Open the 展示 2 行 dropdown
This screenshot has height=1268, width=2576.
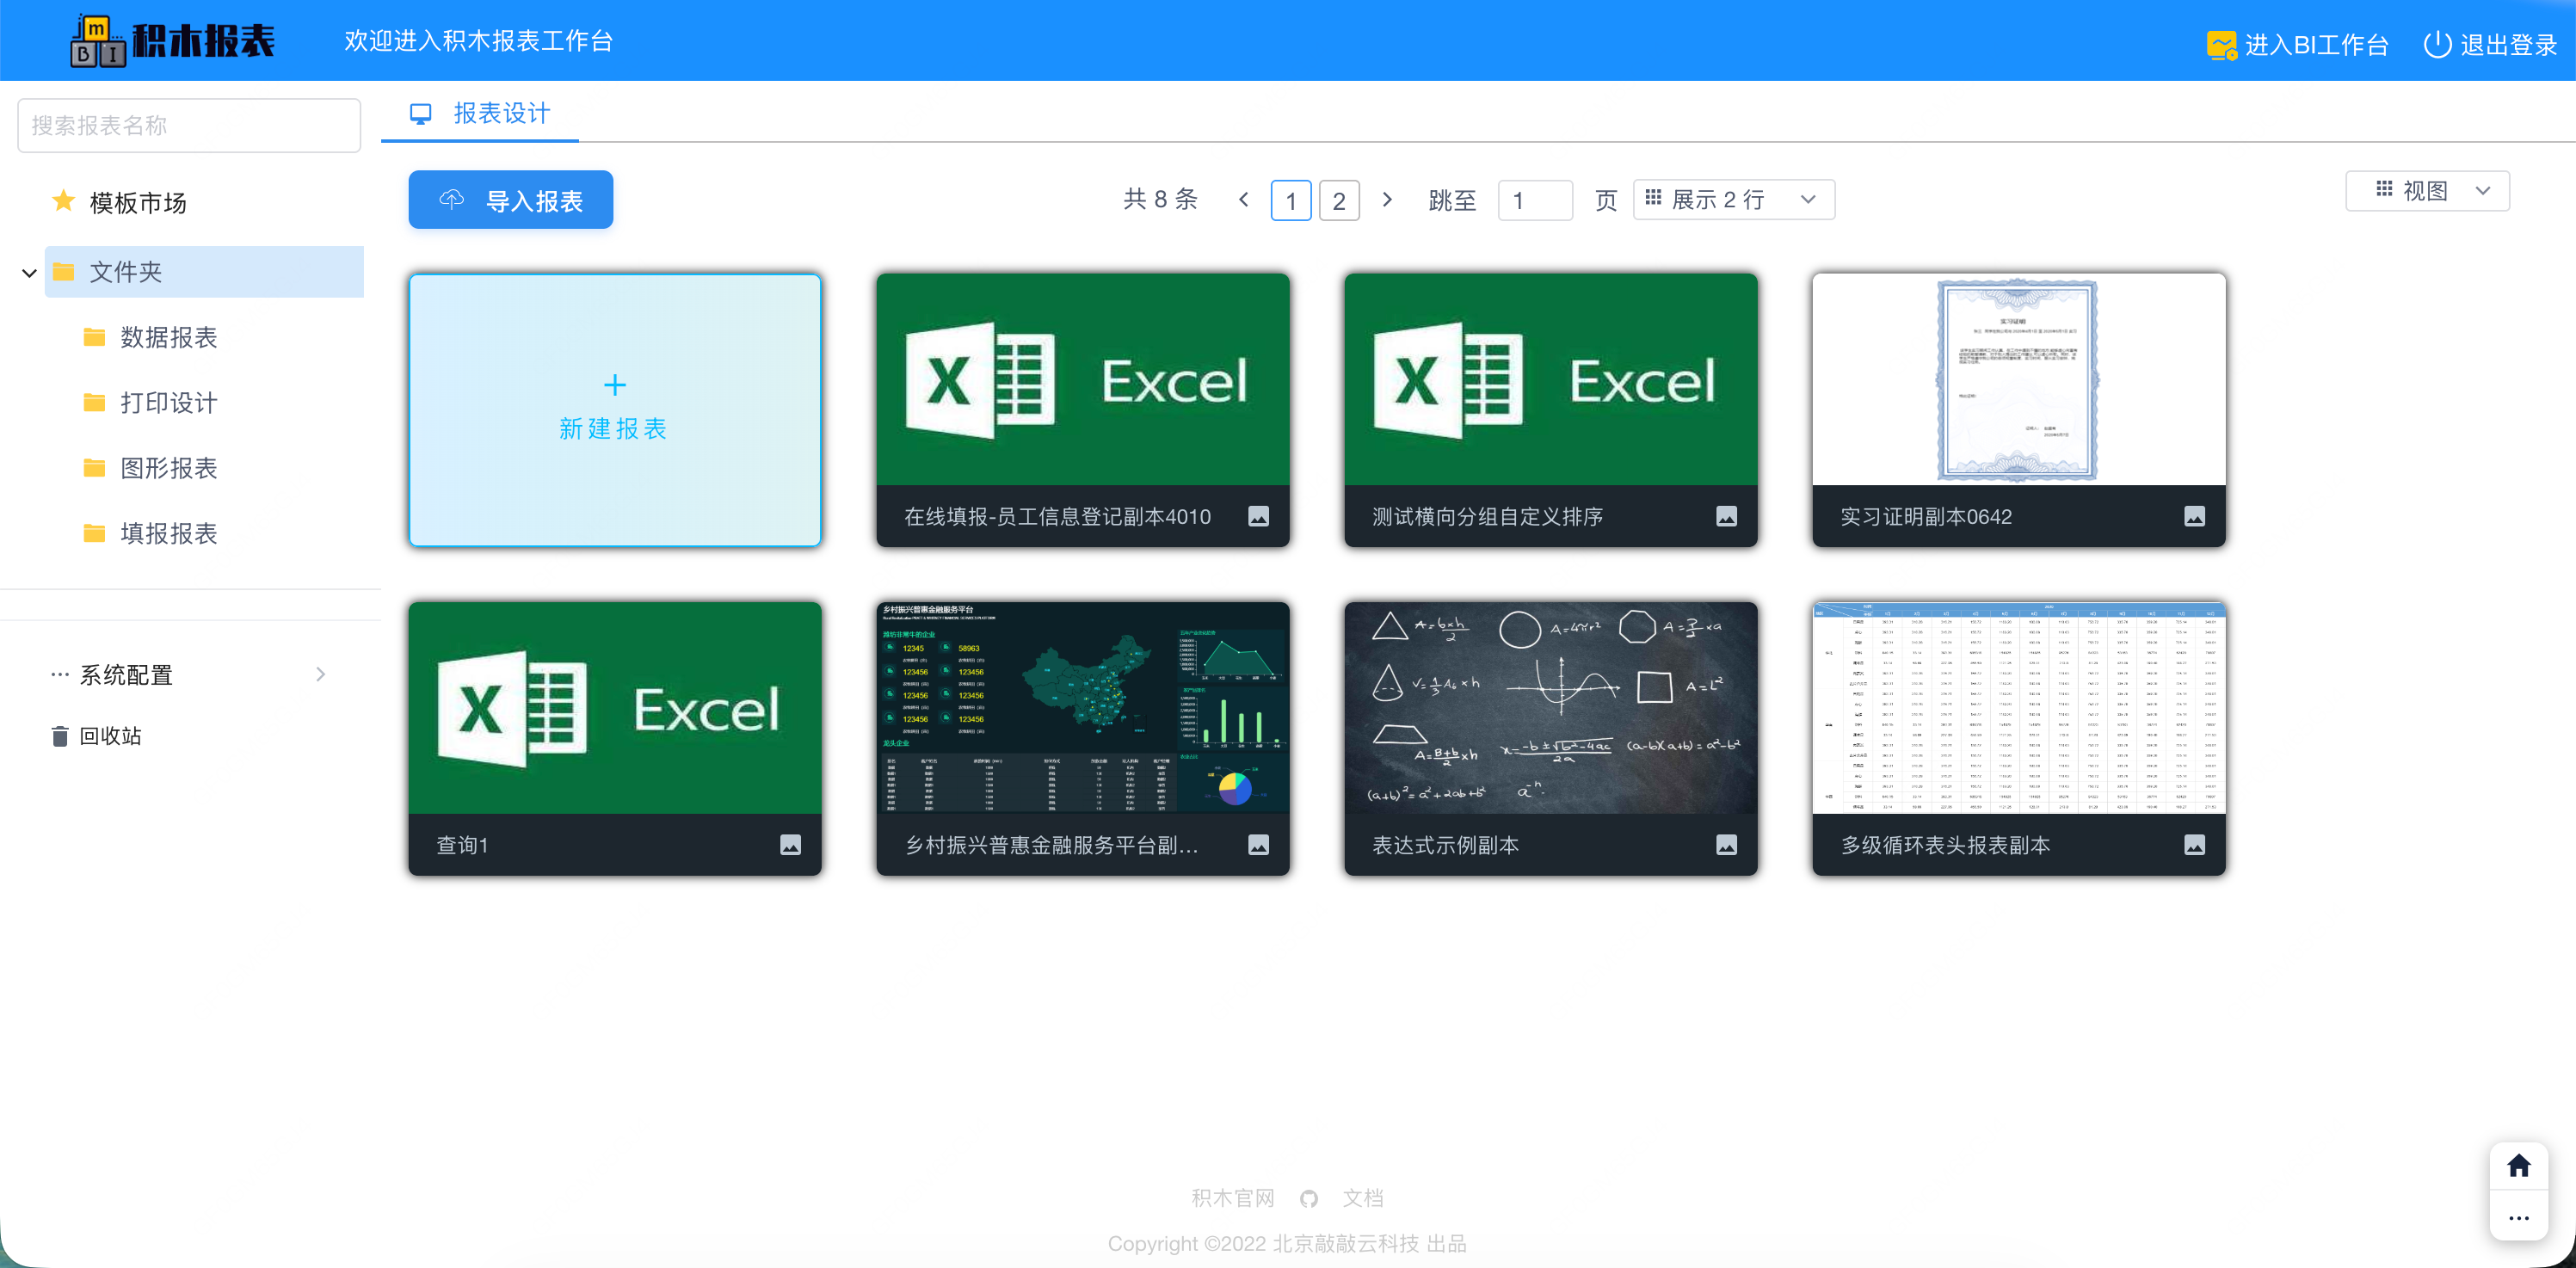(1733, 200)
